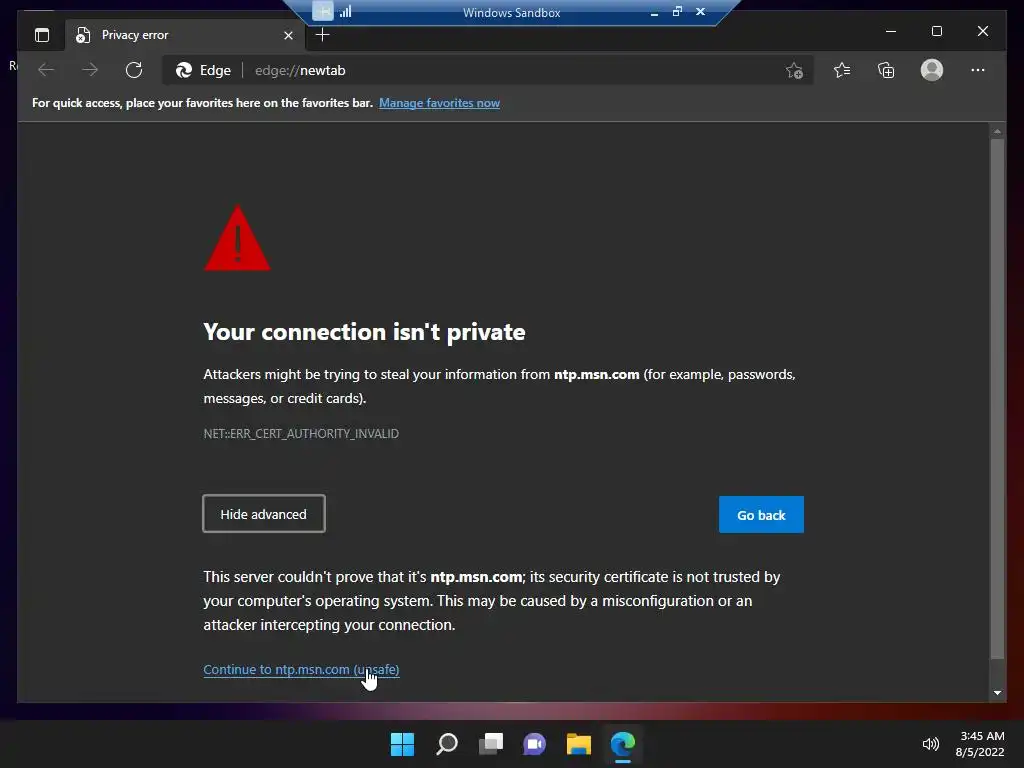Open Settings and more ellipsis menu
Screen dimensions: 1024x768
(x=978, y=70)
